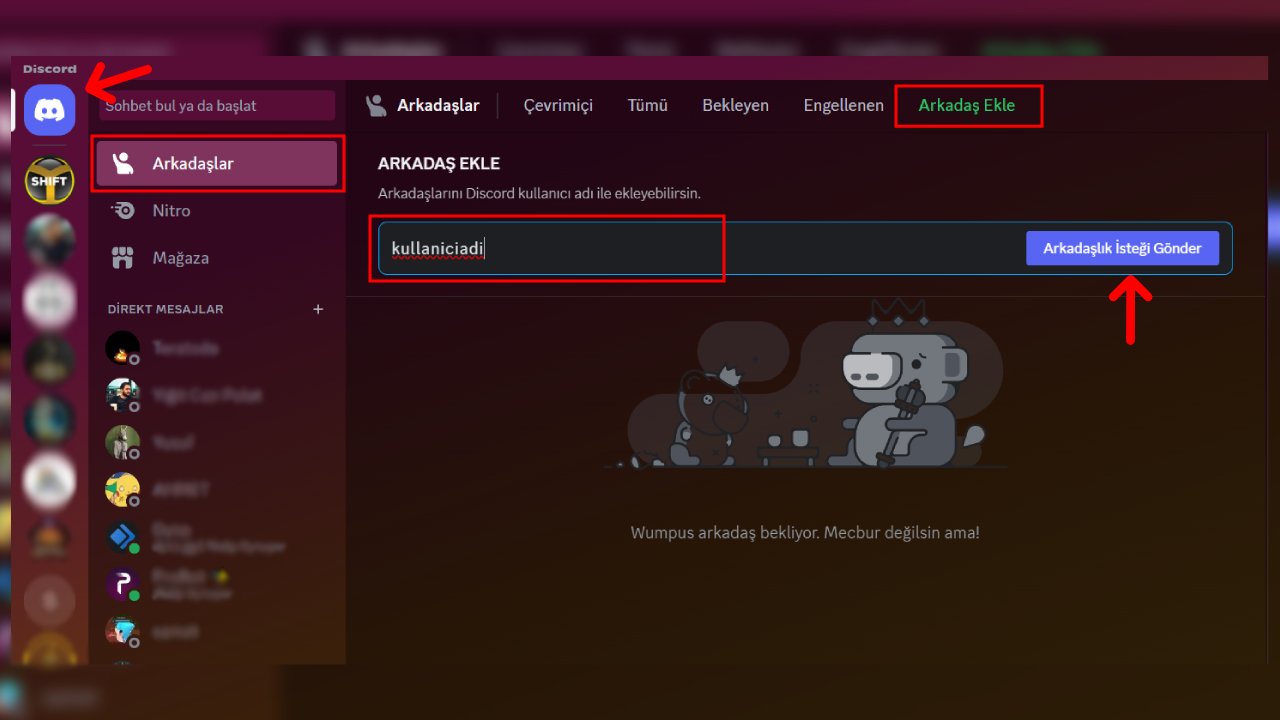This screenshot has height=720, width=1280.
Task: Open the Arkadaş Ekle tab
Action: pyautogui.click(x=967, y=105)
